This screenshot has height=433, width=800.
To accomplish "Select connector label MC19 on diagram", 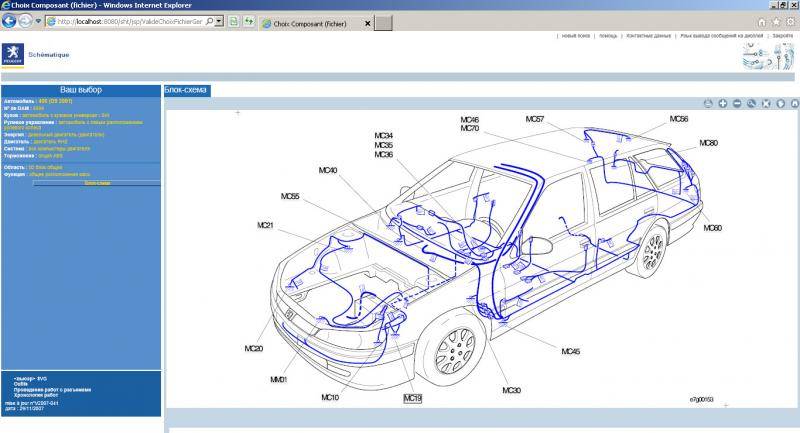I will [413, 397].
